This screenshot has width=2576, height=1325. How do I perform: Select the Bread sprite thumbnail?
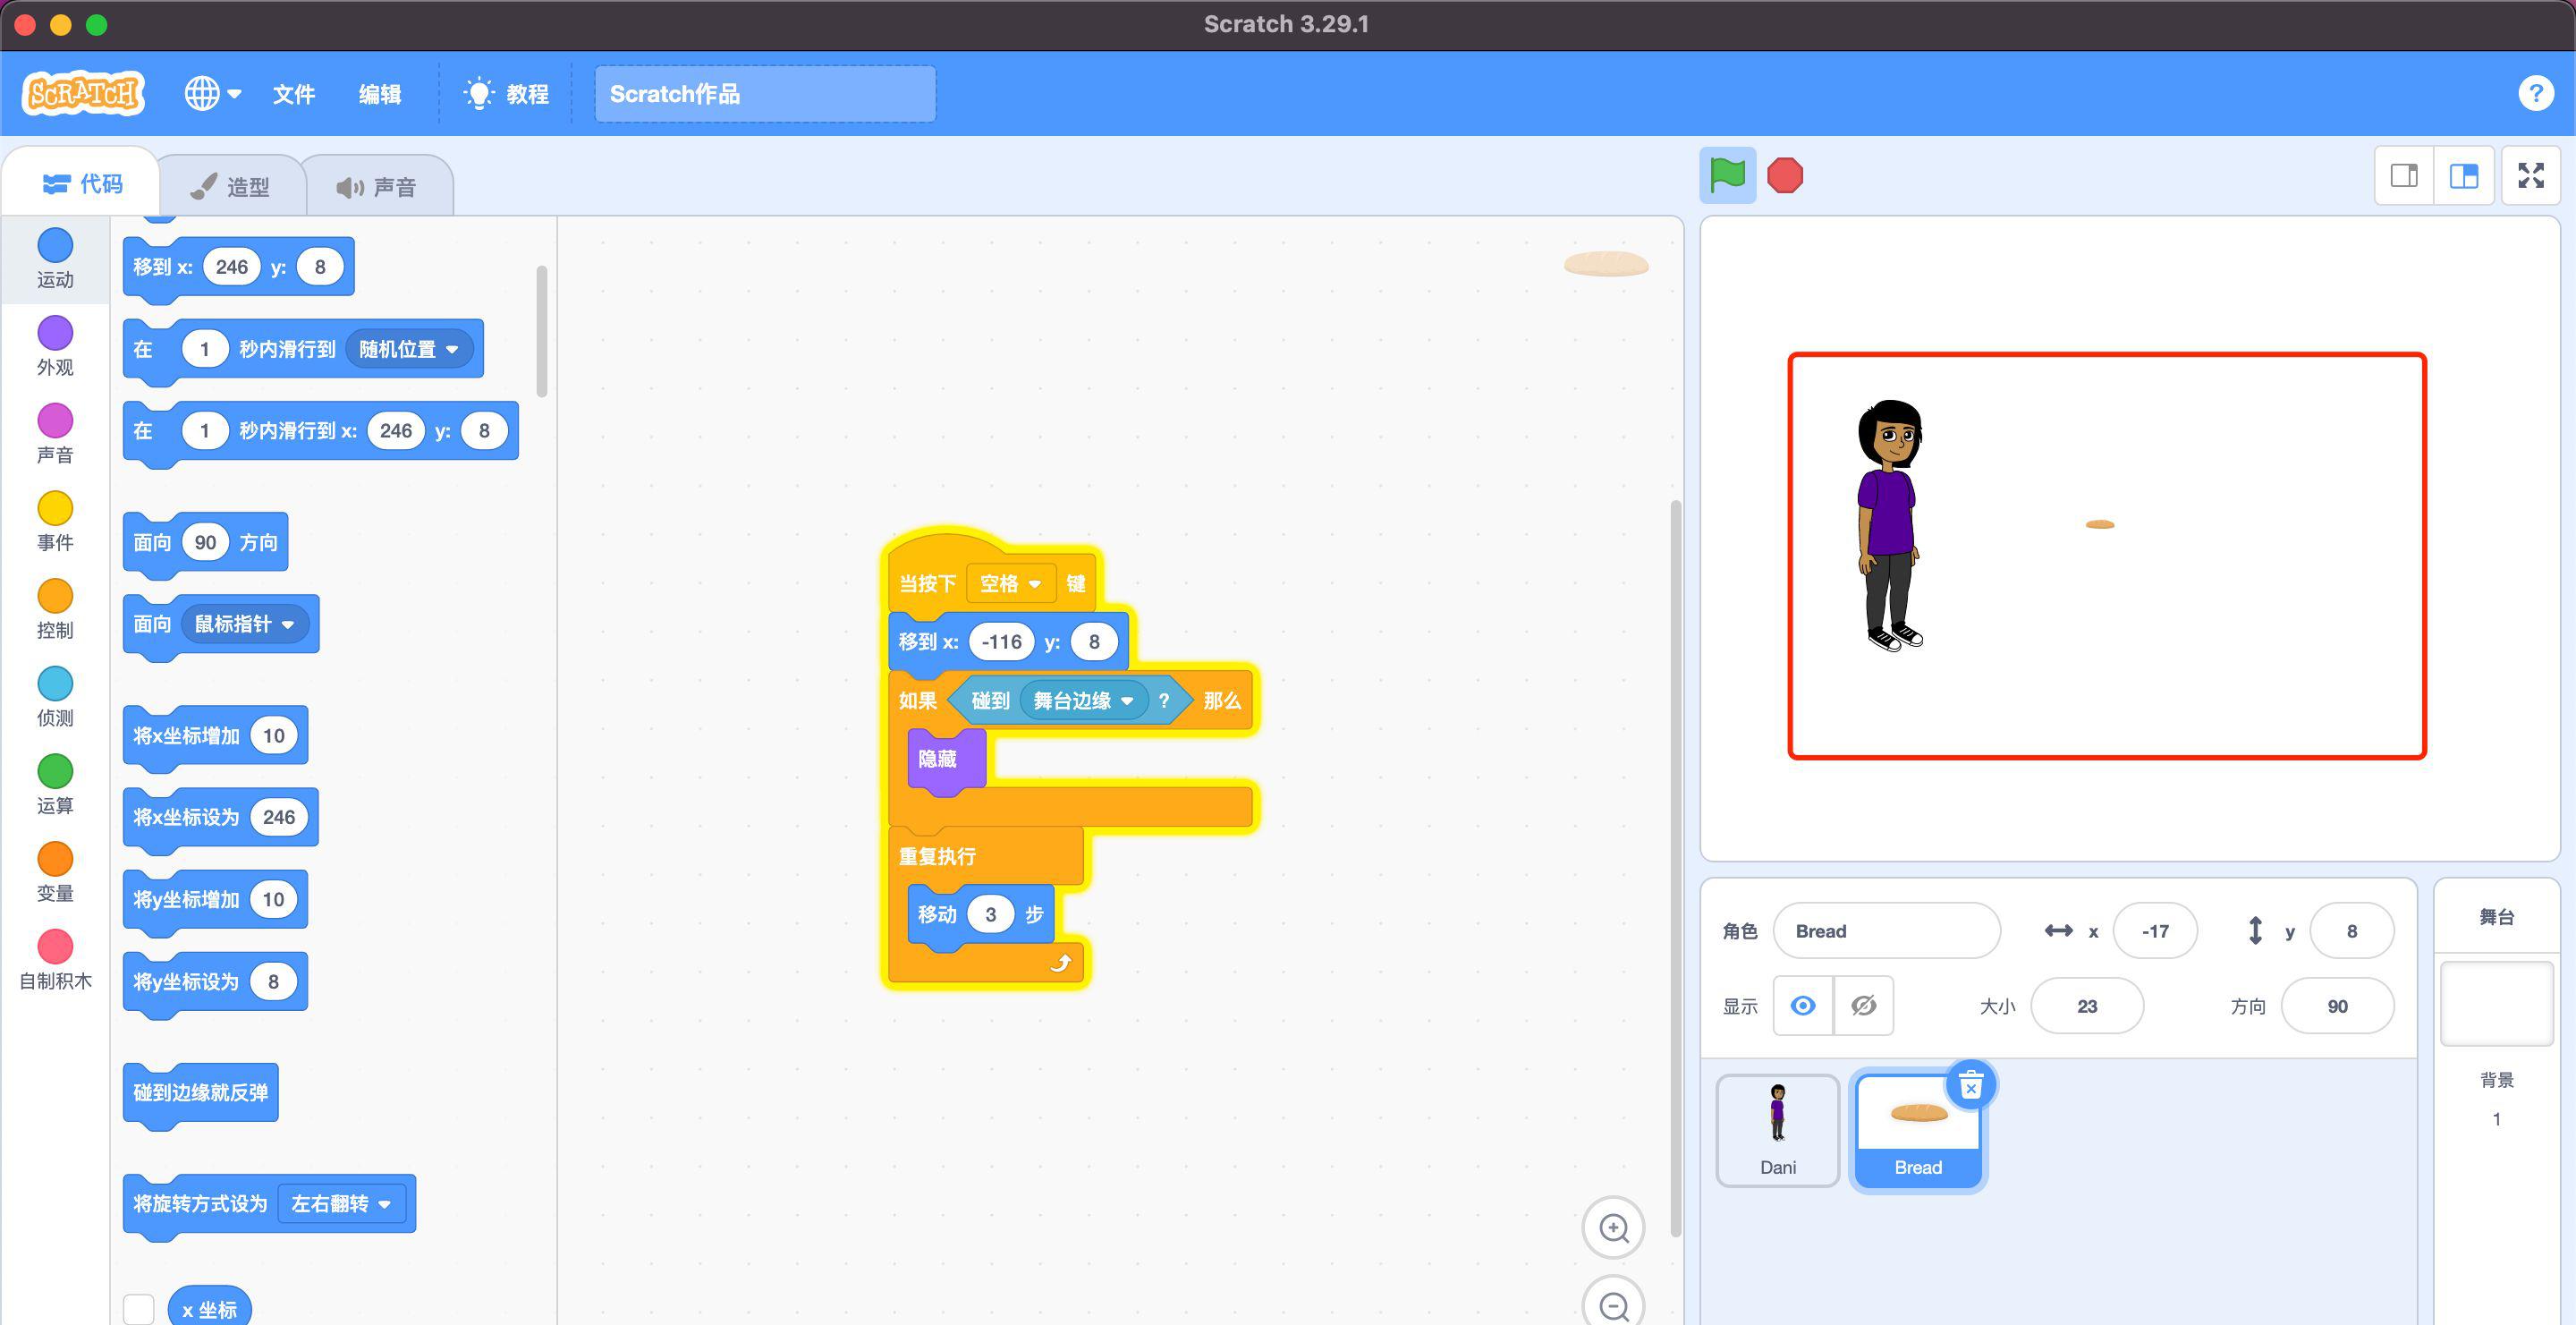(x=1917, y=1130)
